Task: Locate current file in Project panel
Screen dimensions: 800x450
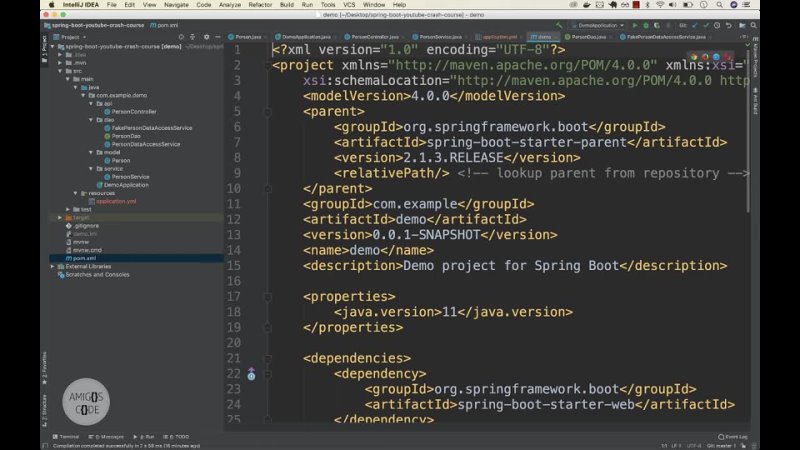Action: pyautogui.click(x=181, y=37)
